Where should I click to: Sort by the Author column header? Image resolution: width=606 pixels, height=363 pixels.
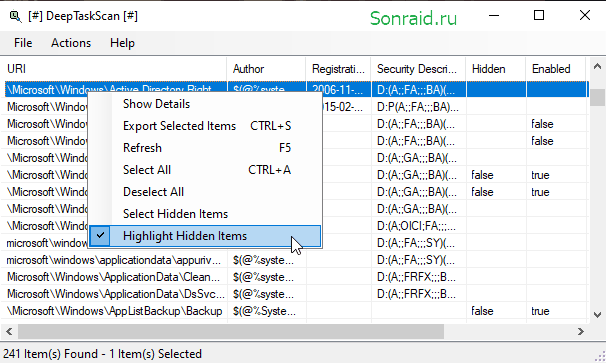[266, 69]
